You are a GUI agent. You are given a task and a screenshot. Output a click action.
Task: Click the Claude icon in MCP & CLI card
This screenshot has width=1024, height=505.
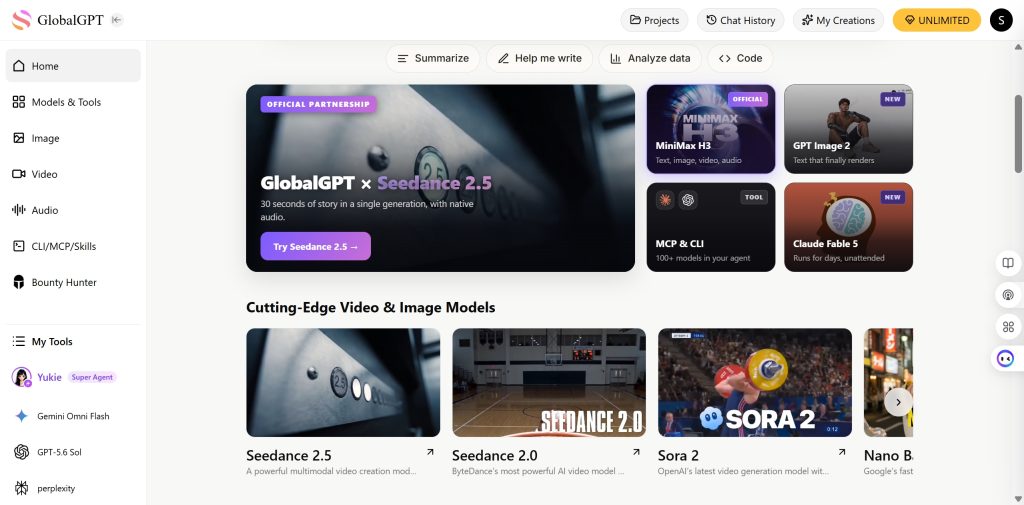[665, 200]
